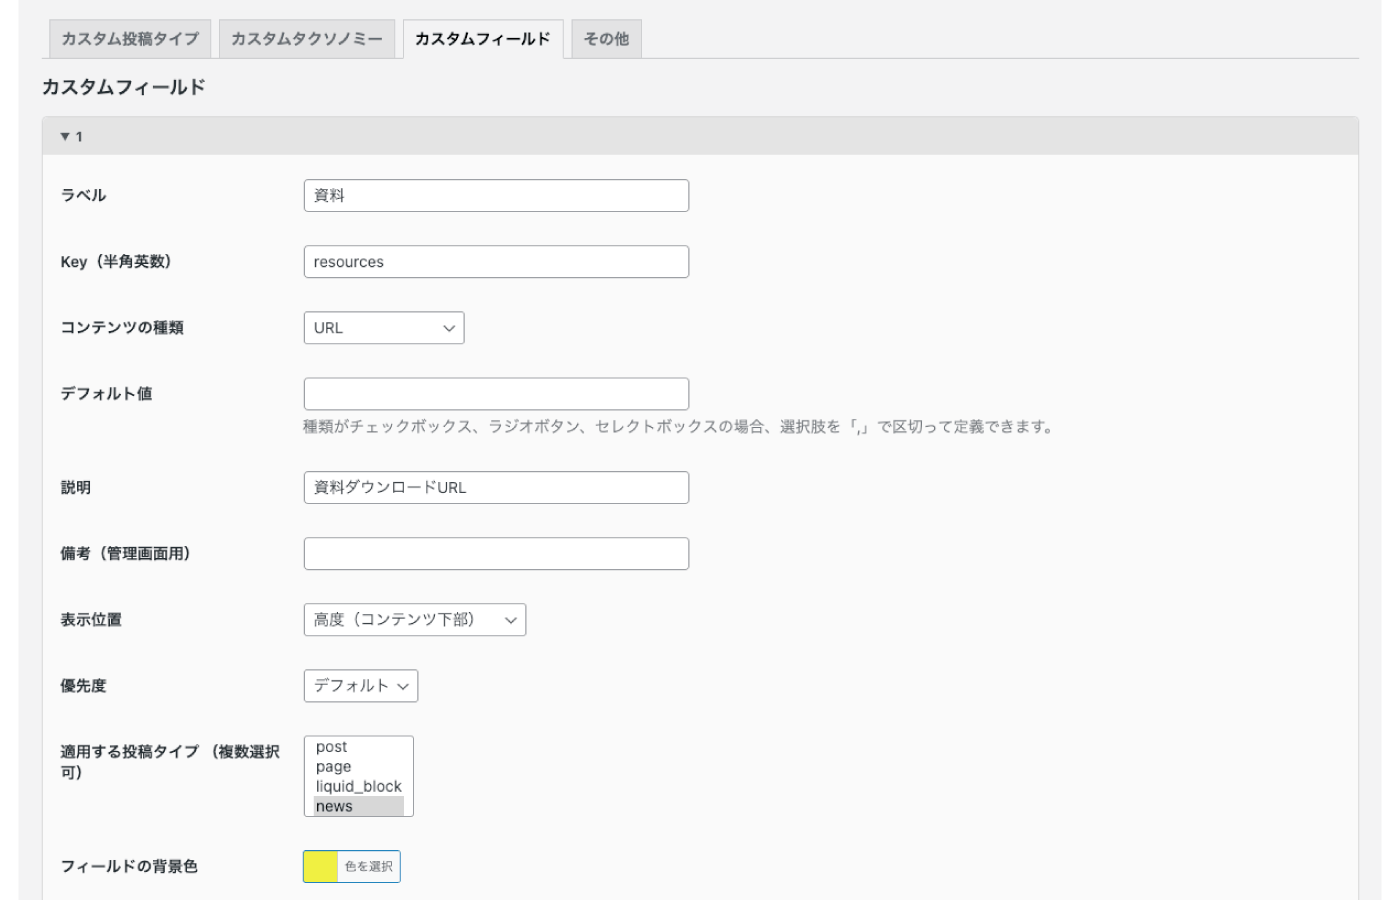Select the カスタムフィールド tab
The height and width of the screenshot is (900, 1400).
(x=483, y=39)
